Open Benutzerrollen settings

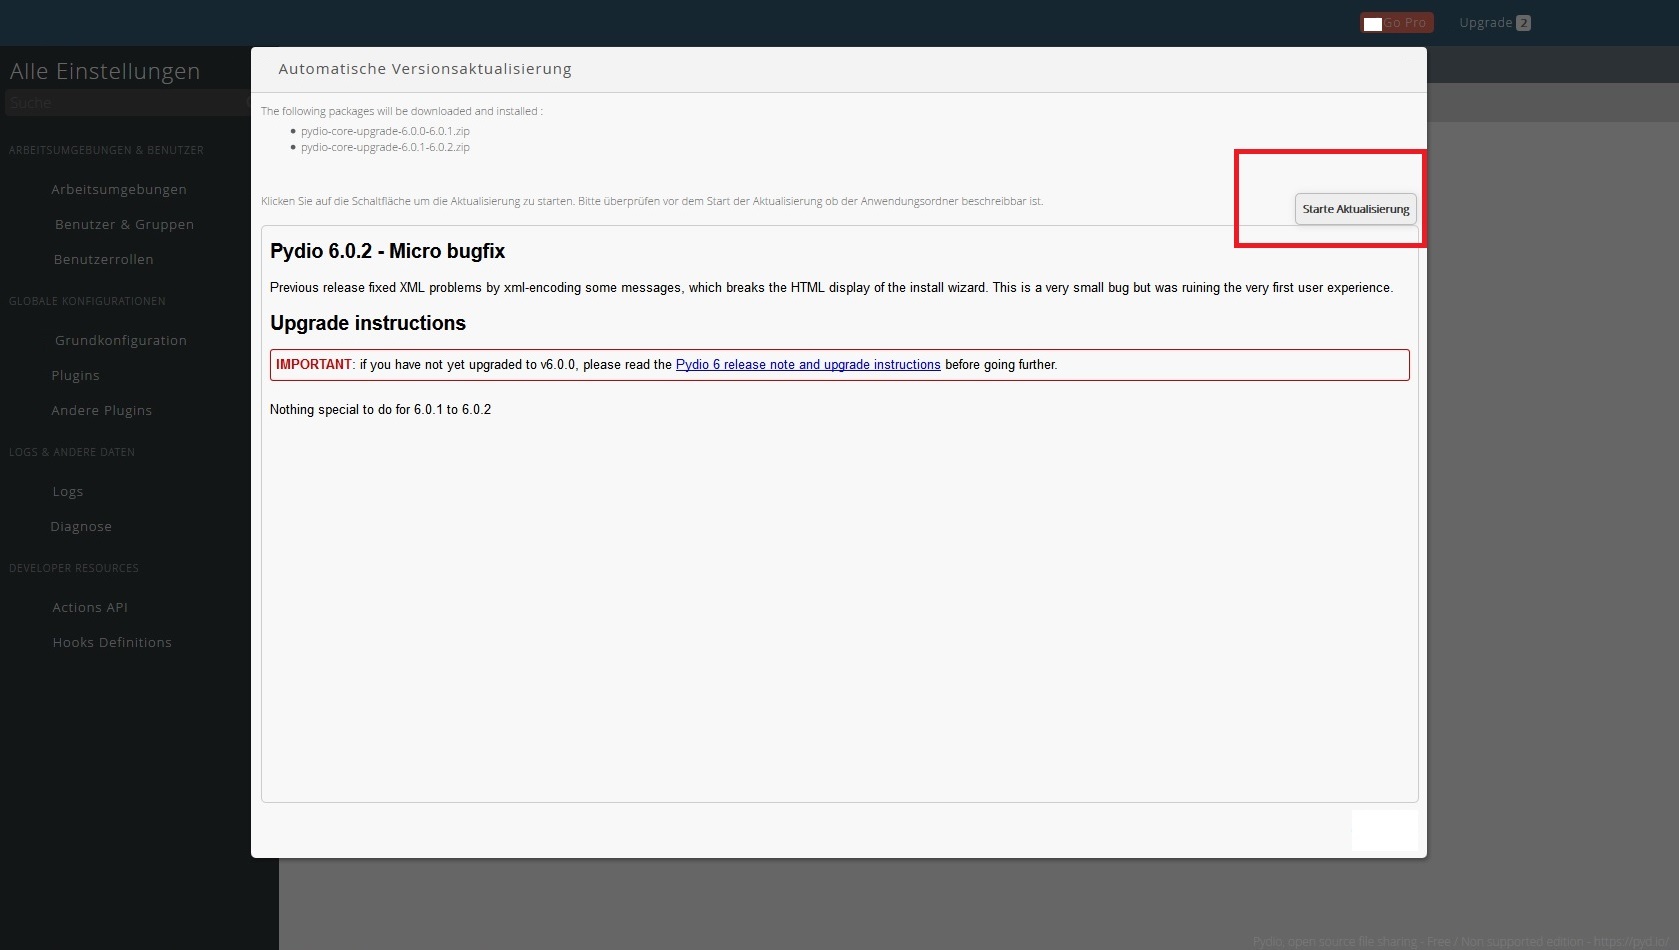point(103,260)
